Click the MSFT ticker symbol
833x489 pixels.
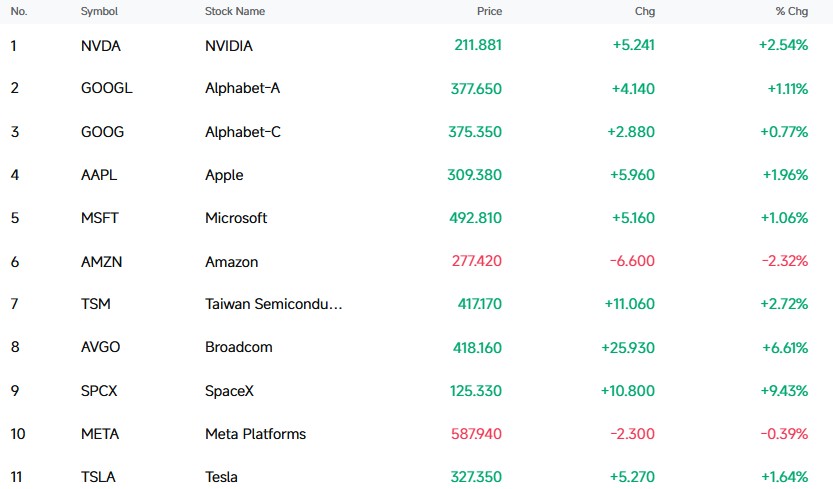pyautogui.click(x=100, y=218)
